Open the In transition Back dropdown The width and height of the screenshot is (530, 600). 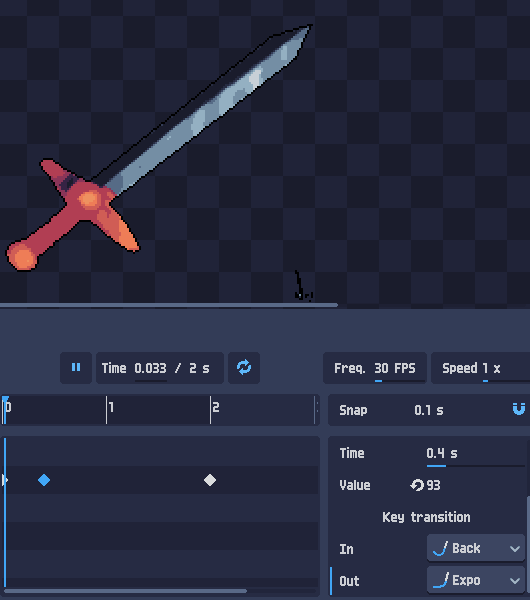pos(476,548)
